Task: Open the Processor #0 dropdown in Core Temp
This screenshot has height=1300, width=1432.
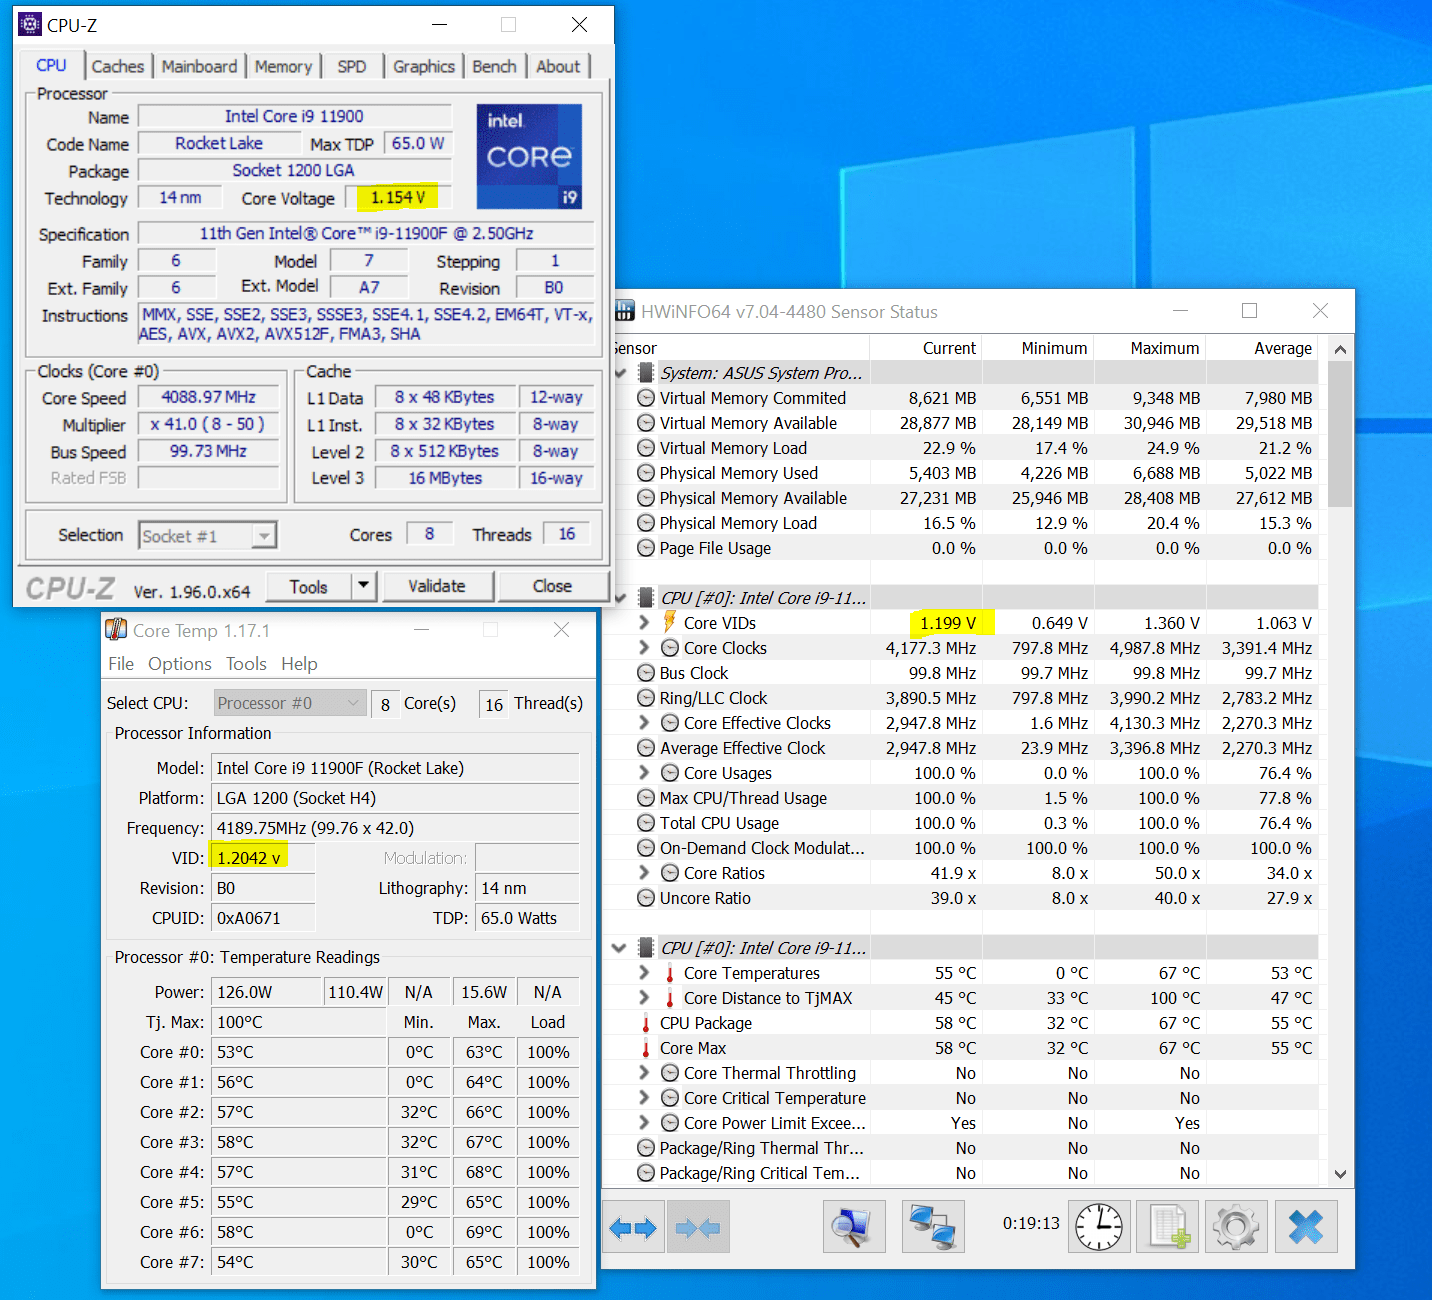Action: tap(290, 703)
